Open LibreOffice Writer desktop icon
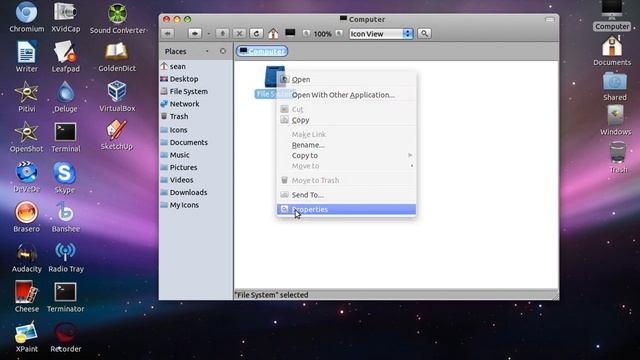Screen dimensions: 640x360 pos(27,57)
